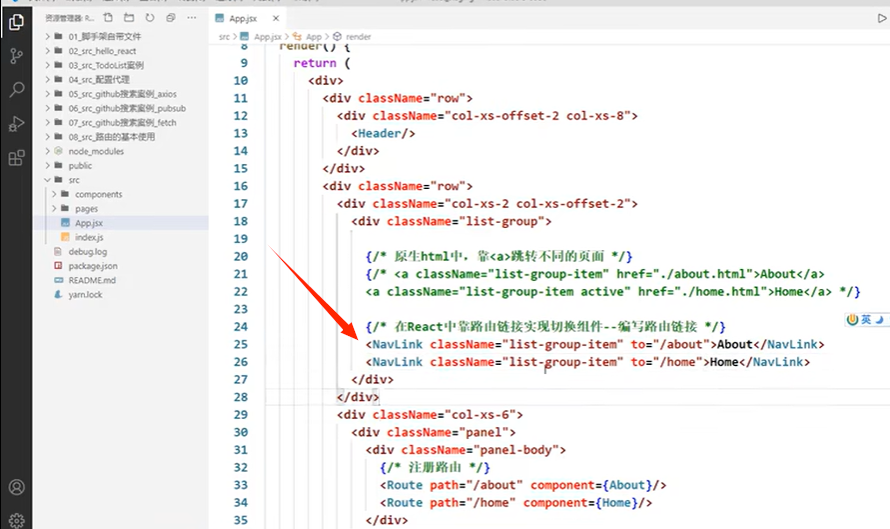Click {About} component on line 33

pos(627,485)
